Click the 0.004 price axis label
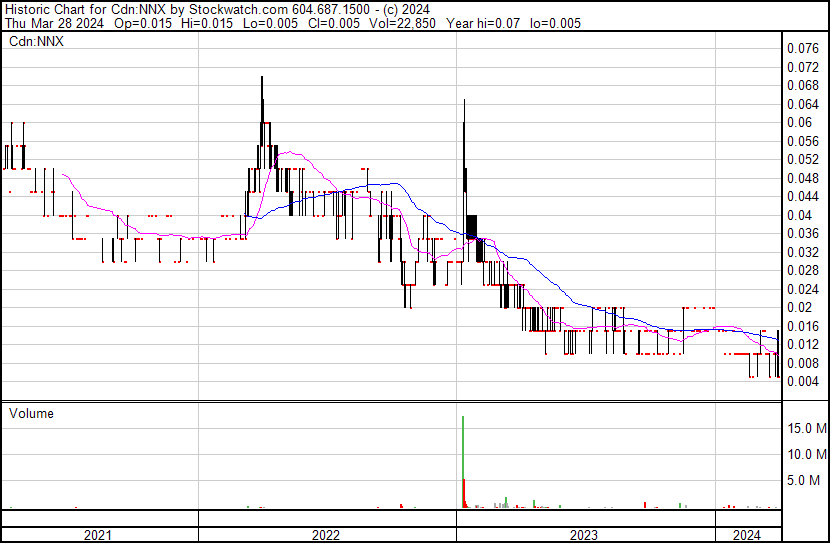This screenshot has width=830, height=543. 802,381
